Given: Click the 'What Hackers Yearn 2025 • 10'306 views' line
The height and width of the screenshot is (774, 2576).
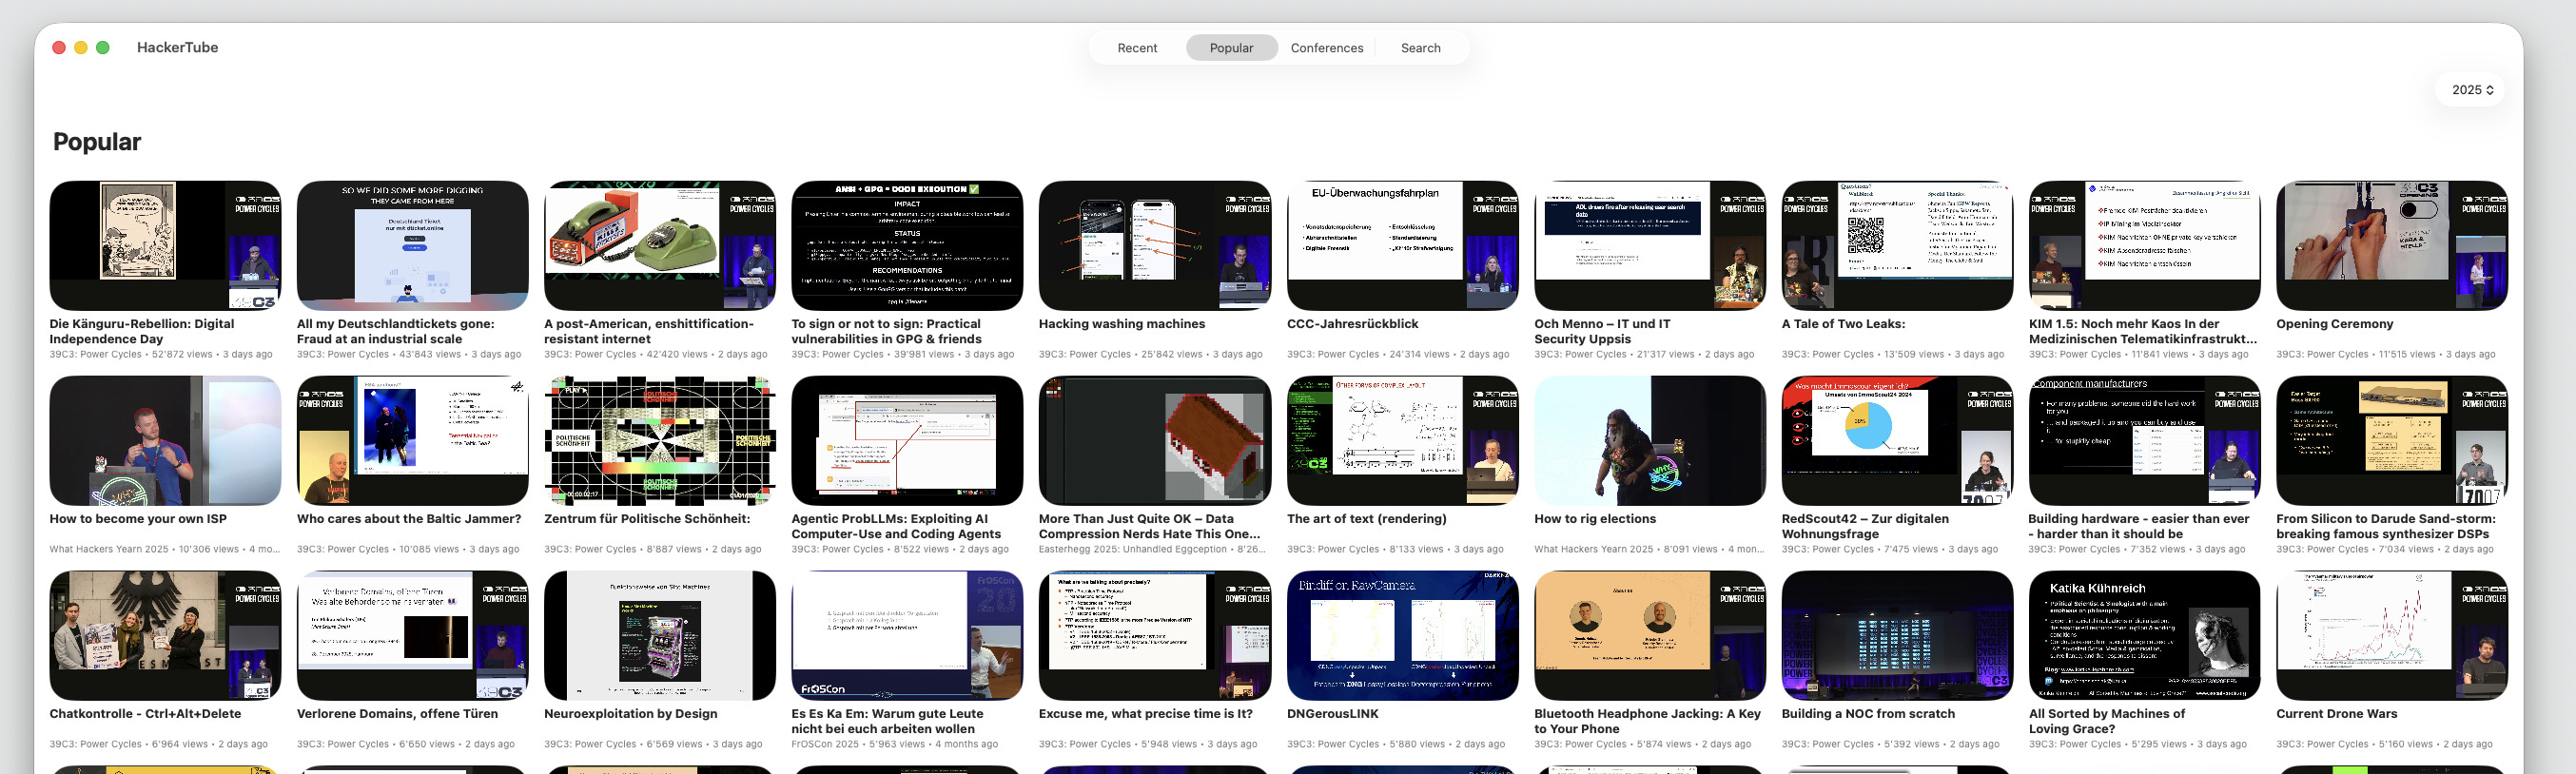Looking at the screenshot, I should [x=165, y=549].
